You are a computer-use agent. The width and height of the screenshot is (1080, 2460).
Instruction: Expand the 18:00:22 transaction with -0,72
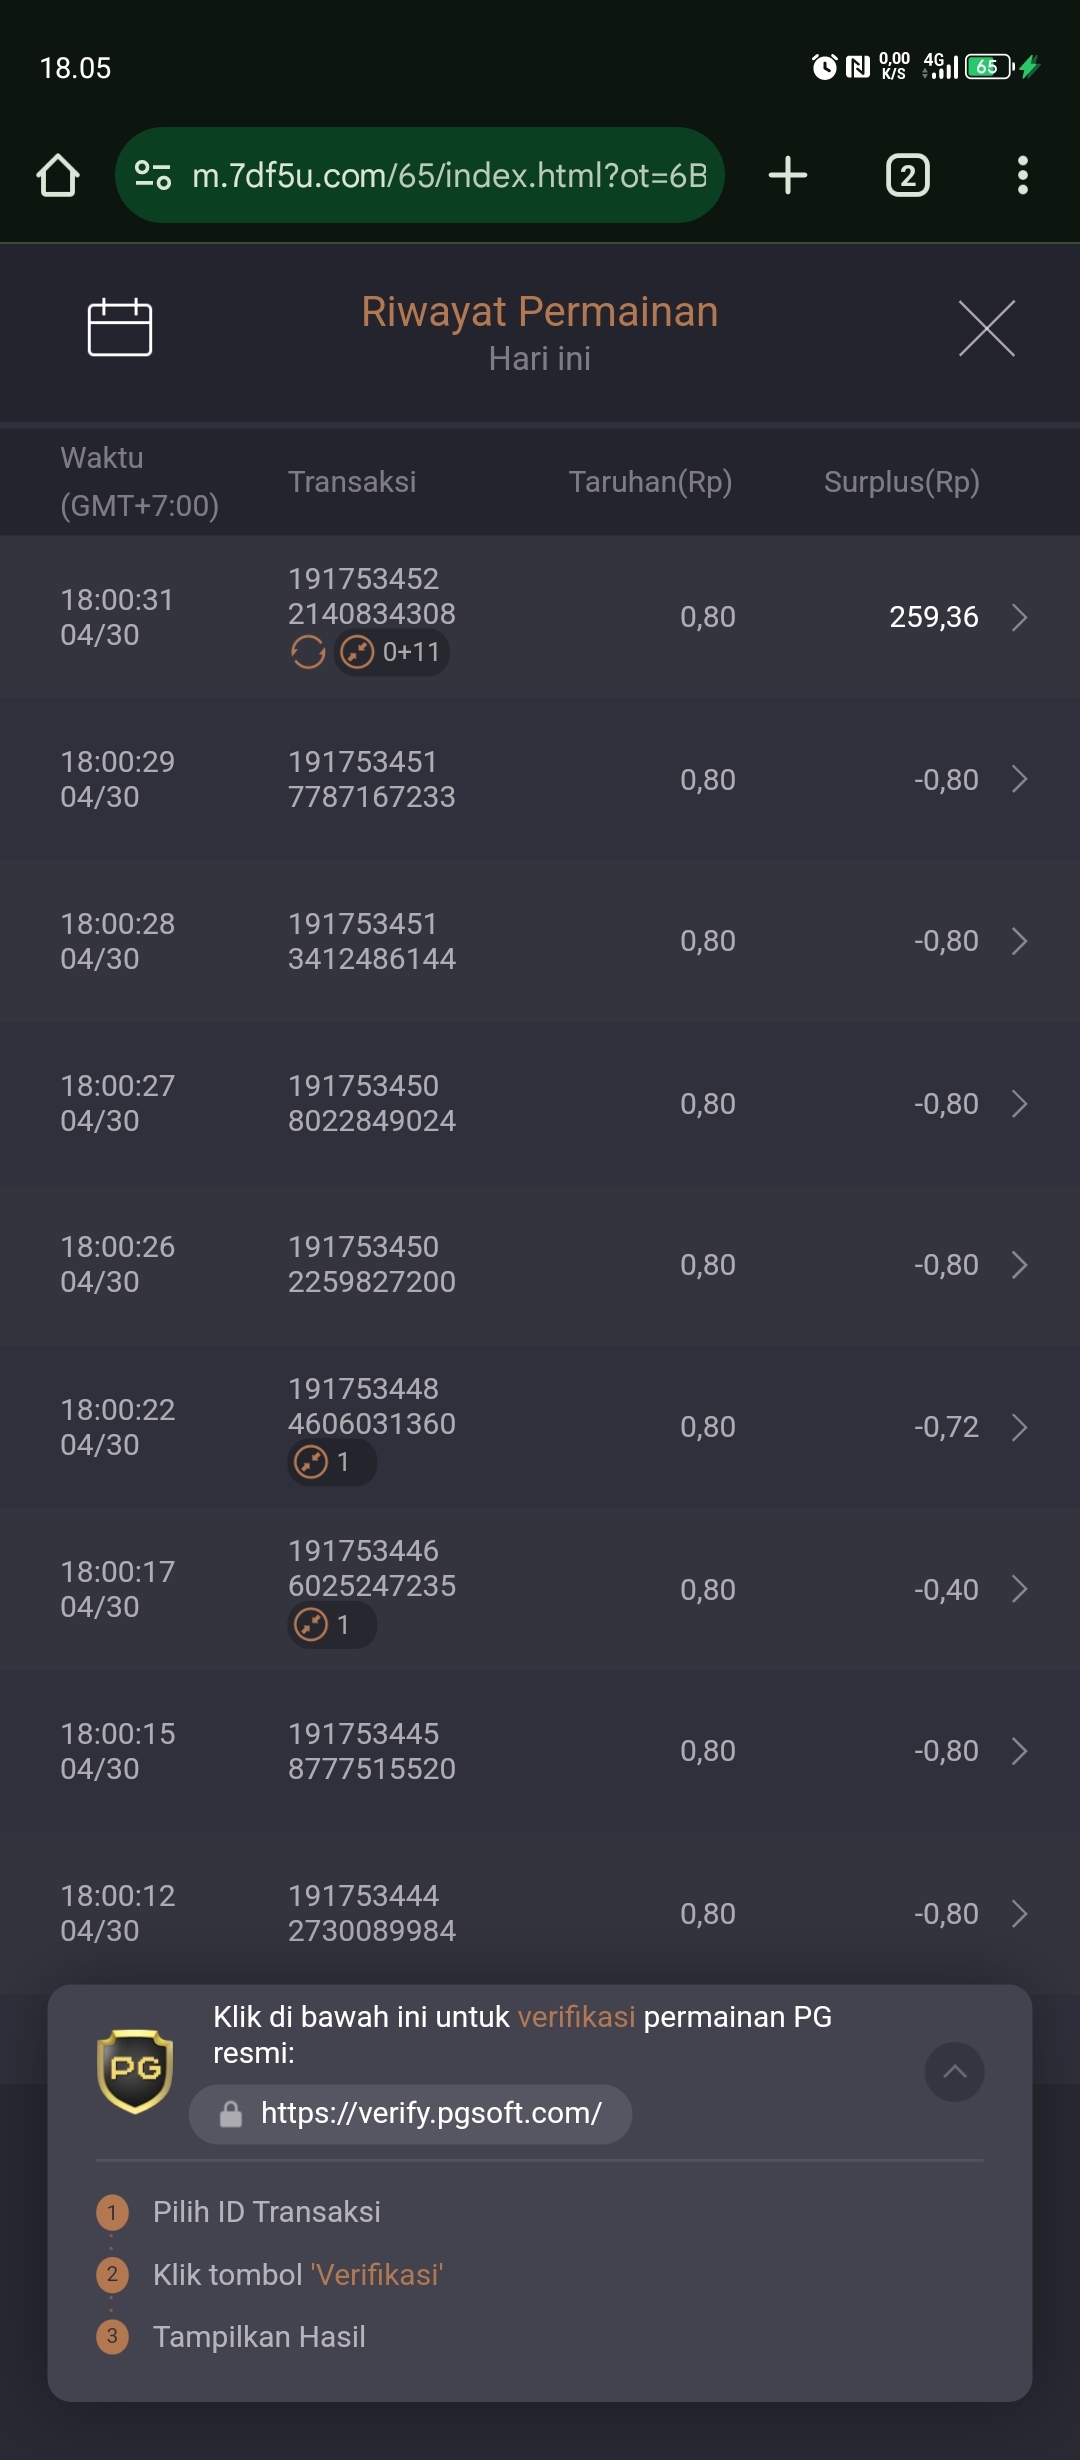[1019, 1427]
